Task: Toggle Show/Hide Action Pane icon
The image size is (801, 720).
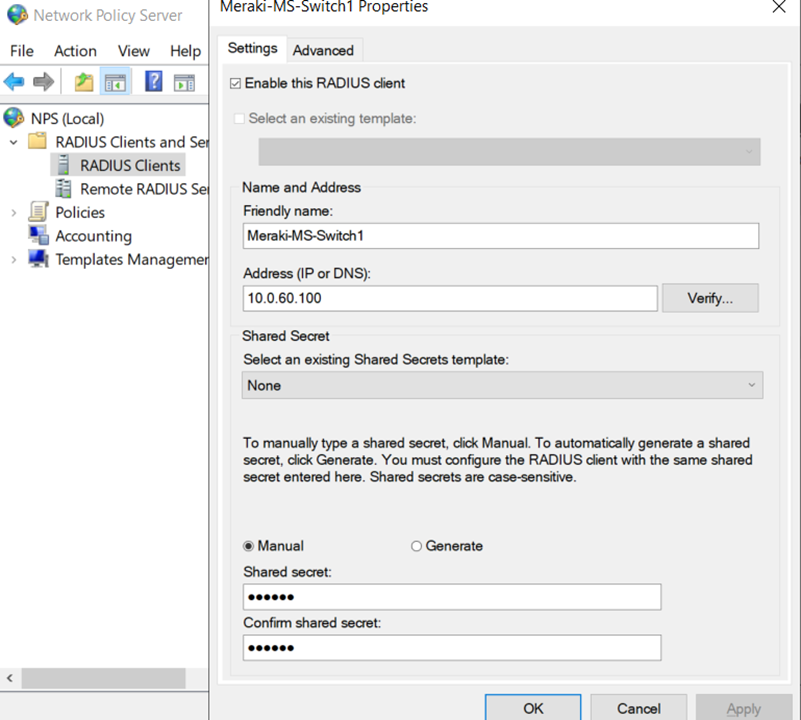Action: click(x=184, y=82)
